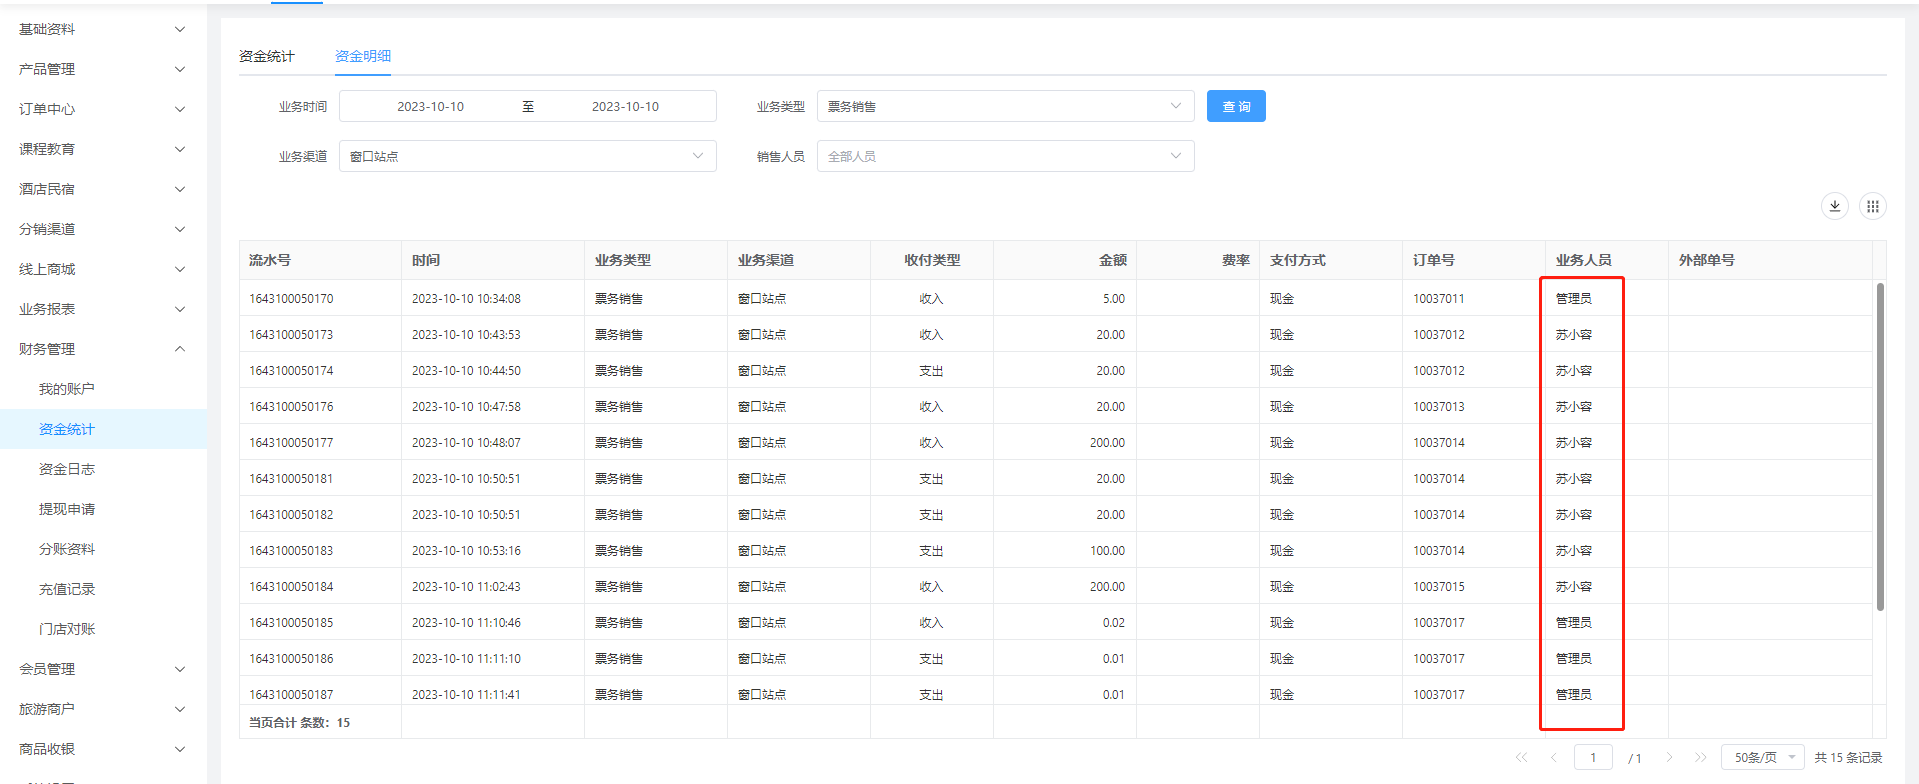Click the start date input field

(x=430, y=106)
